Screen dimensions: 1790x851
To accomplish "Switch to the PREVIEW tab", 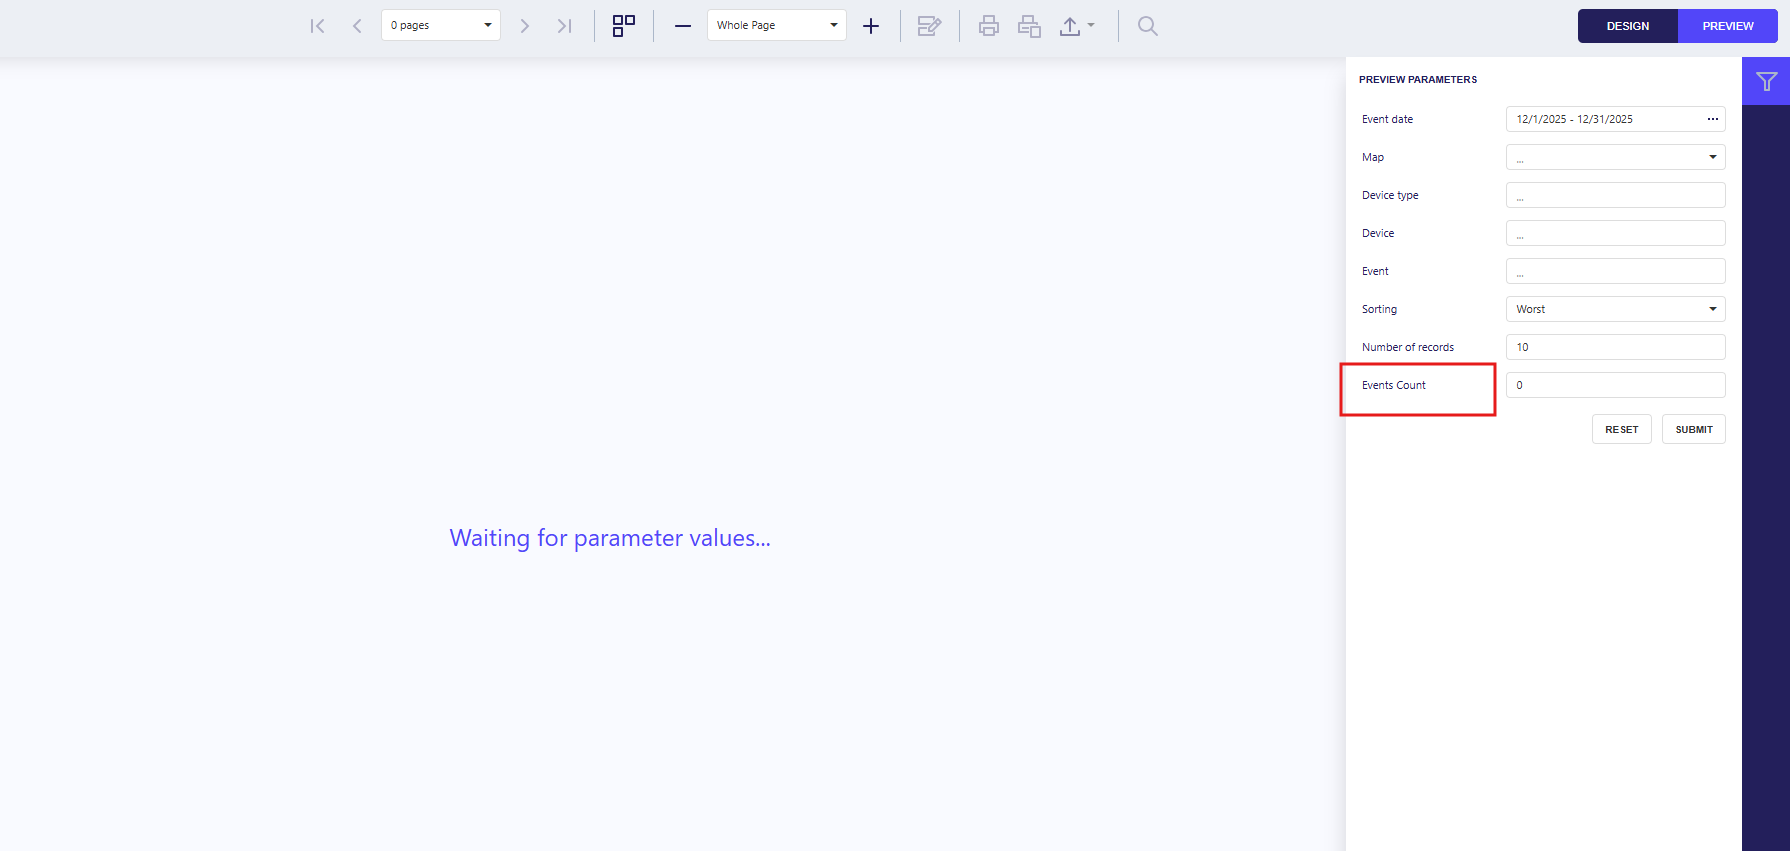I will pyautogui.click(x=1727, y=26).
